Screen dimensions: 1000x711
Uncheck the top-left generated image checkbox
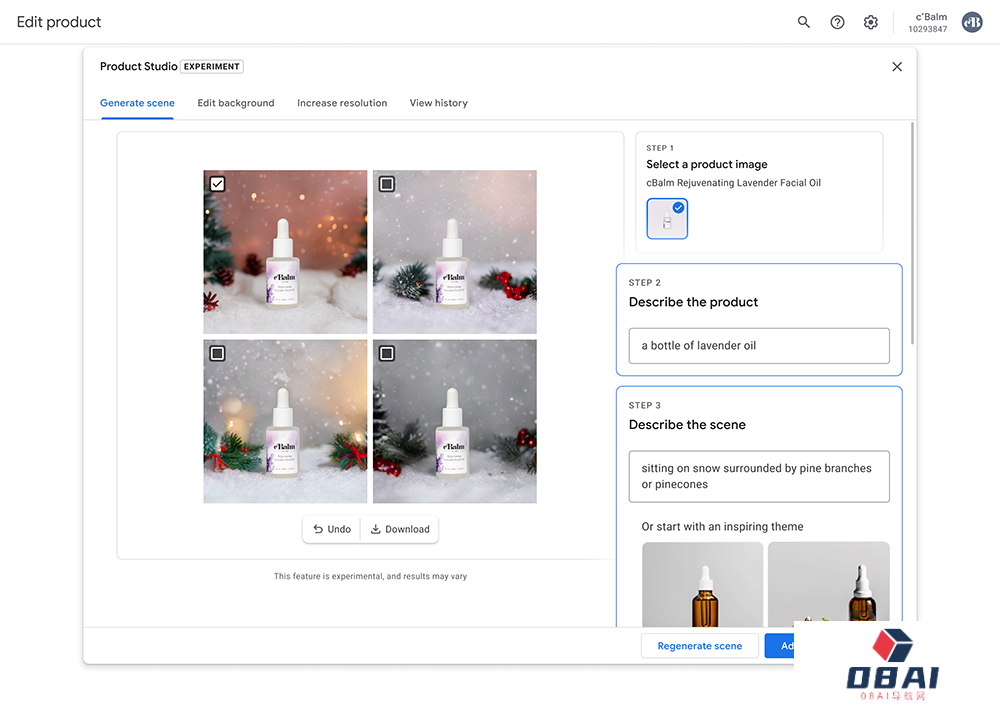pos(218,184)
